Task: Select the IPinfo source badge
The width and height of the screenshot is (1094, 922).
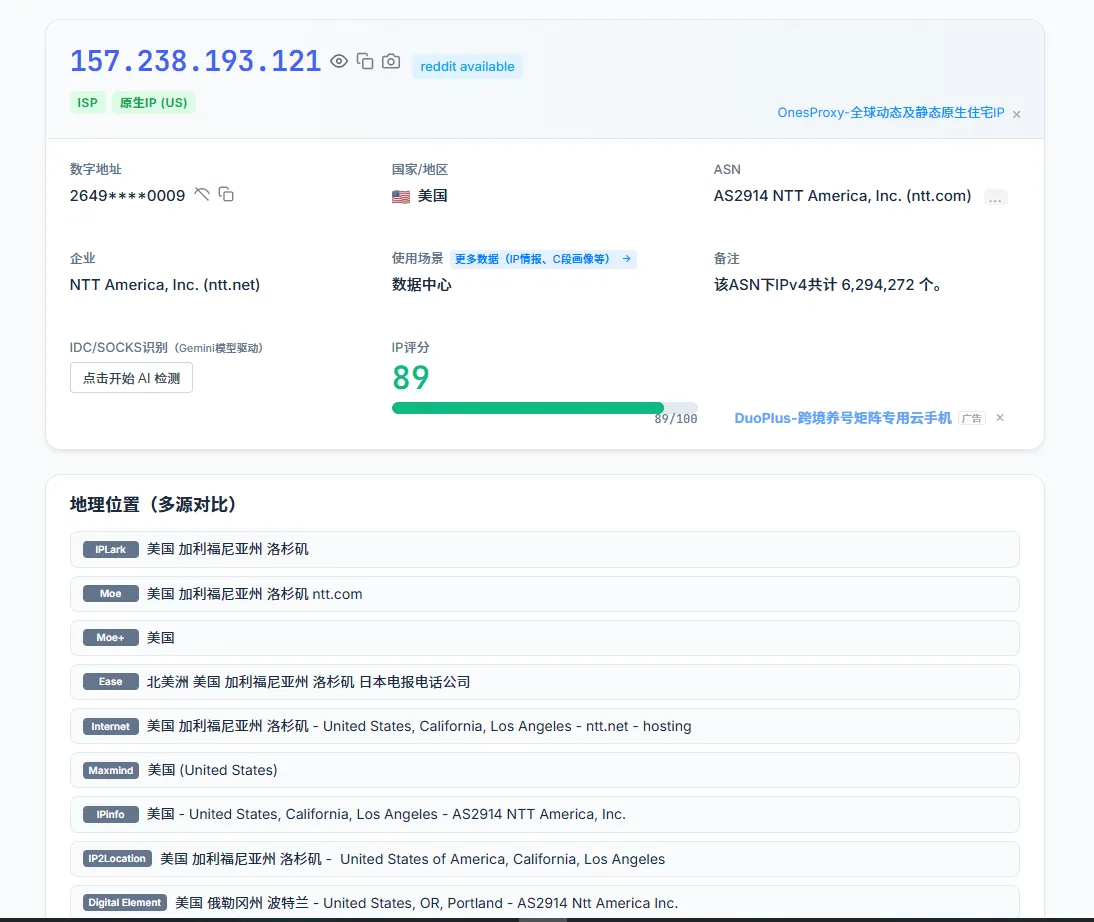Action: click(x=110, y=814)
